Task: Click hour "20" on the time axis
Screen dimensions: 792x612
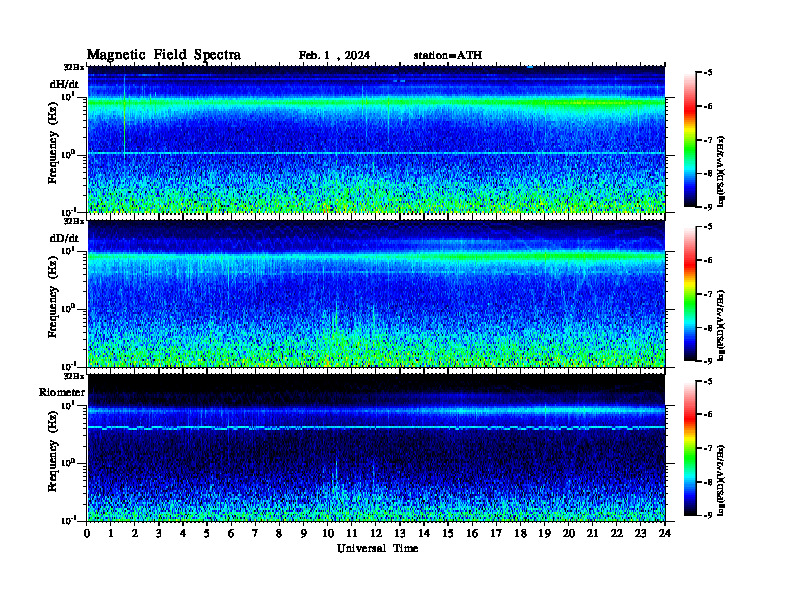Action: click(x=569, y=533)
